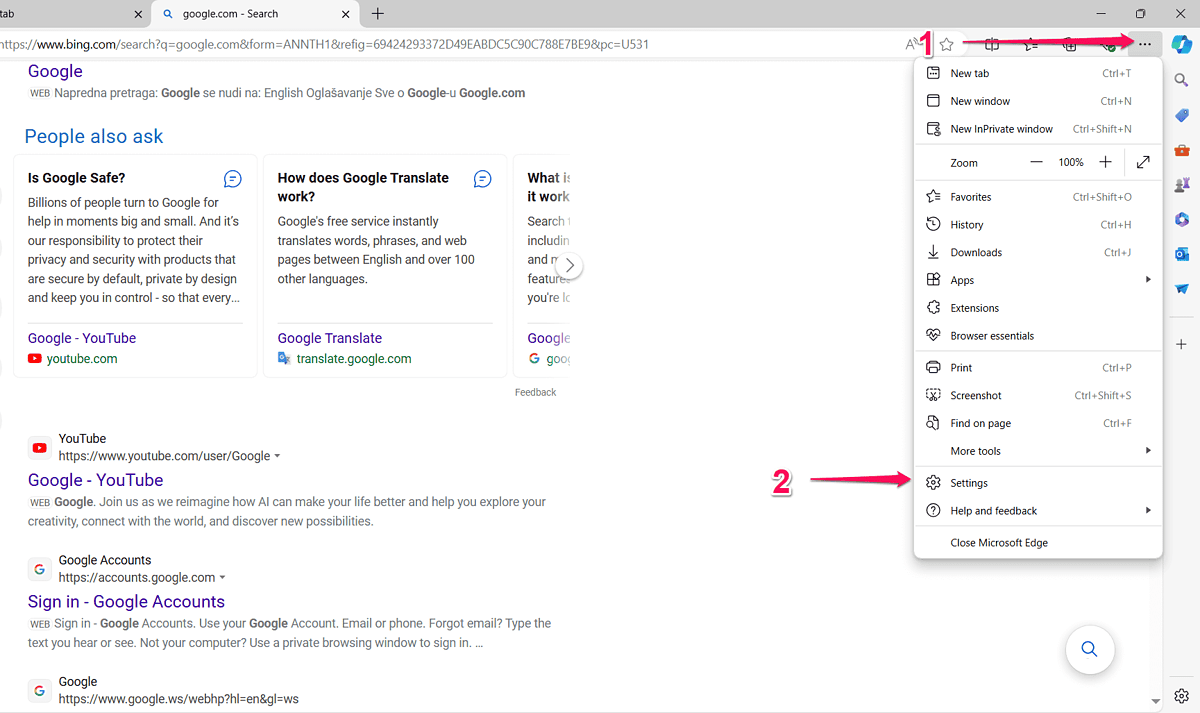The image size is (1200, 713).
Task: Select Find on page from the menu
Action: [x=1038, y=424]
